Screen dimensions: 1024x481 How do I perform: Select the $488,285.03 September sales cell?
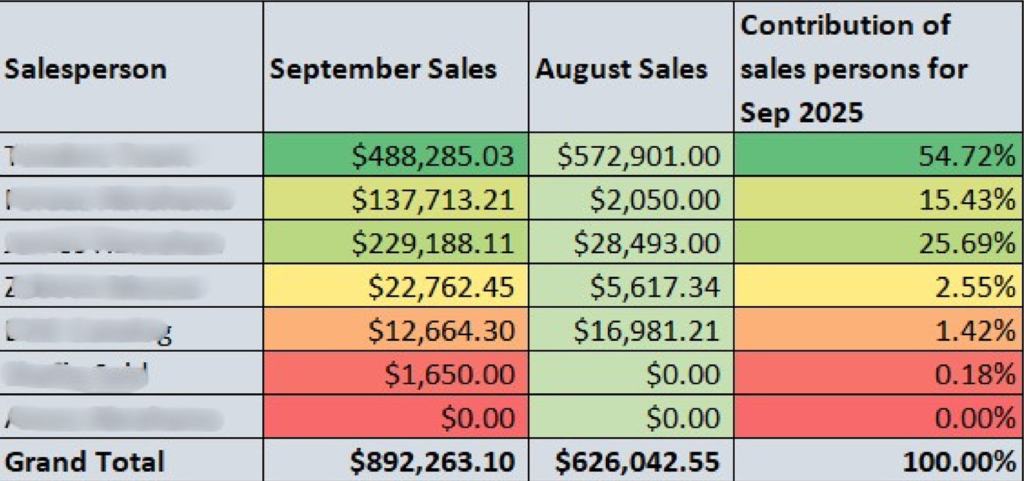(433, 155)
